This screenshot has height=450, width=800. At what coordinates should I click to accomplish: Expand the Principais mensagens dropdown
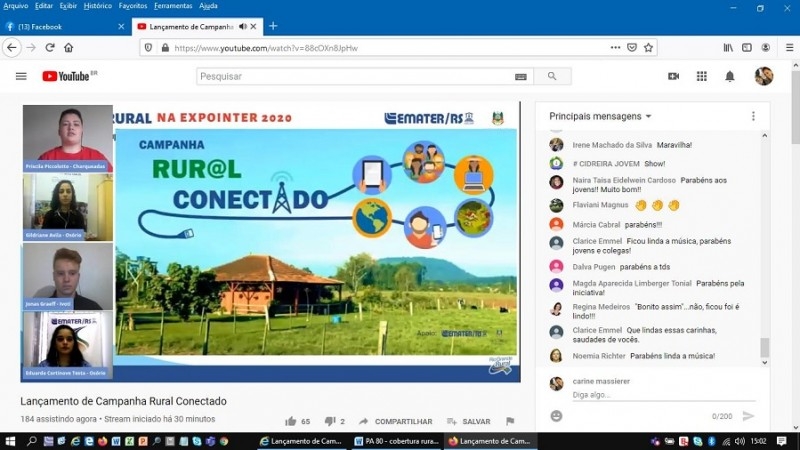coord(600,116)
